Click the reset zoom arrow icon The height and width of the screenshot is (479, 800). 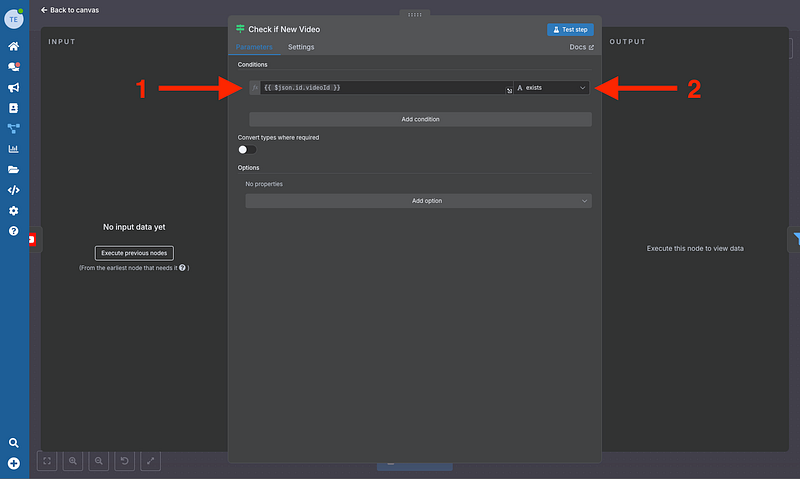(125, 461)
